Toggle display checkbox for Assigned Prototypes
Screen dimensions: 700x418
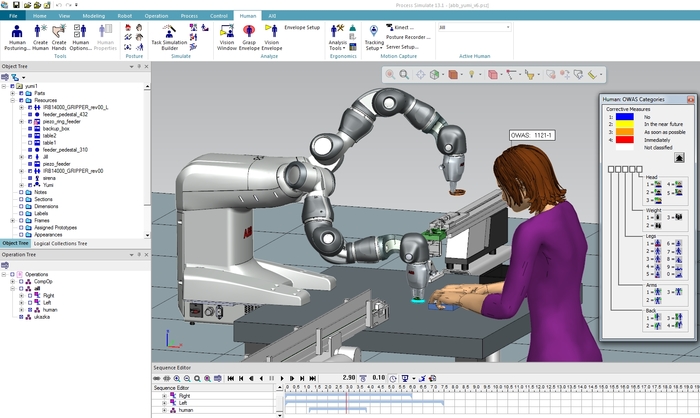coord(21,227)
